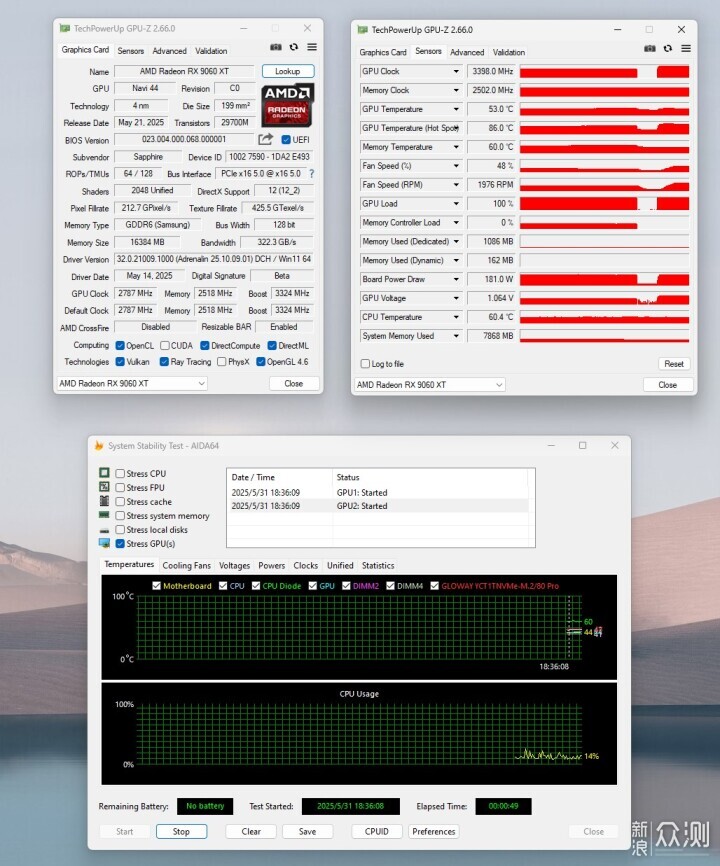Viewport: 720px width, 866px height.
Task: Switch to Sensors tab in Graphics Card window
Action: pyautogui.click(x=130, y=51)
